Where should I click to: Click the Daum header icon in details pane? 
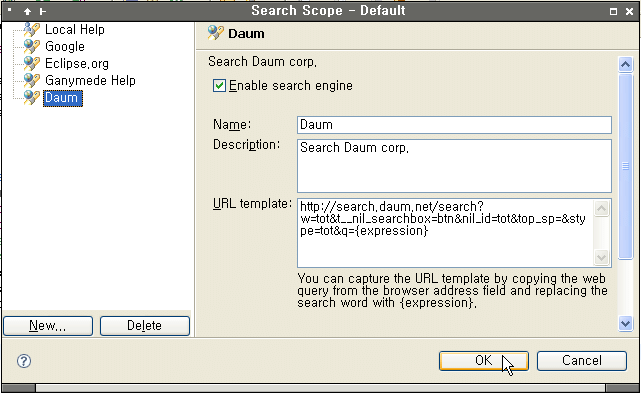215,33
